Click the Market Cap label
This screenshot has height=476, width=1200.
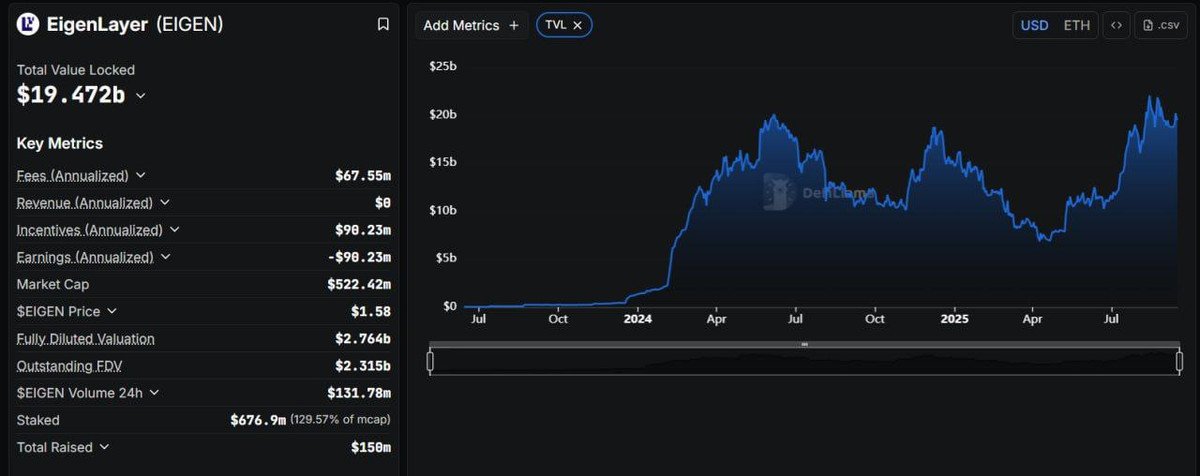[x=53, y=285]
